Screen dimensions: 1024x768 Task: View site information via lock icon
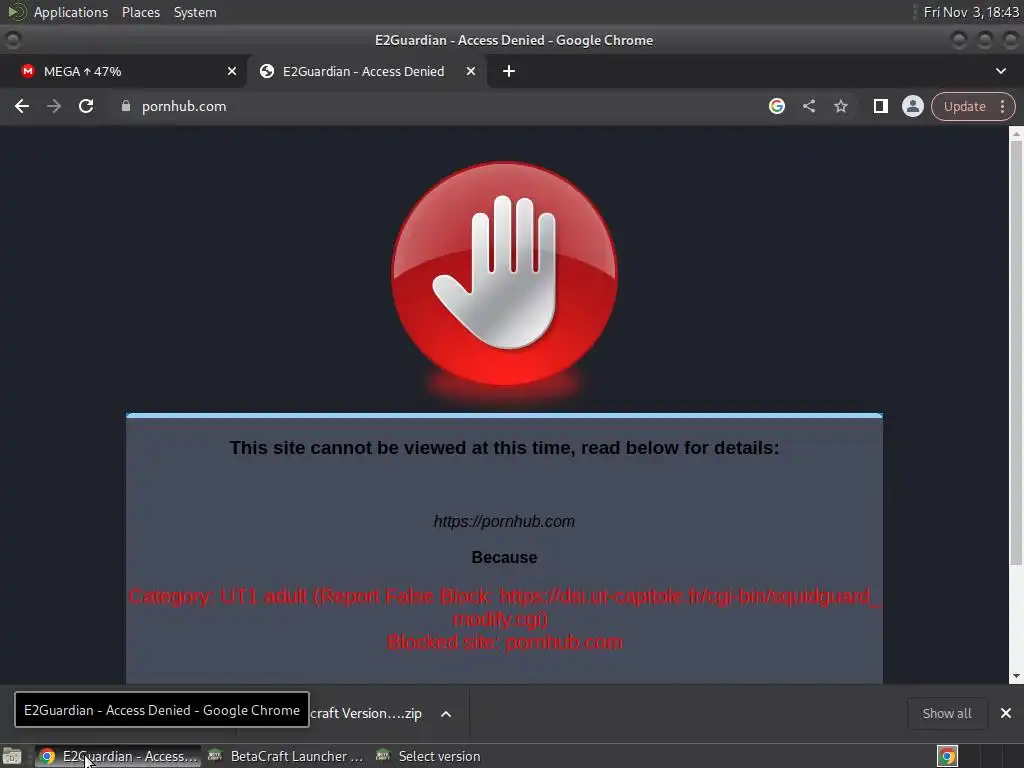[126, 106]
